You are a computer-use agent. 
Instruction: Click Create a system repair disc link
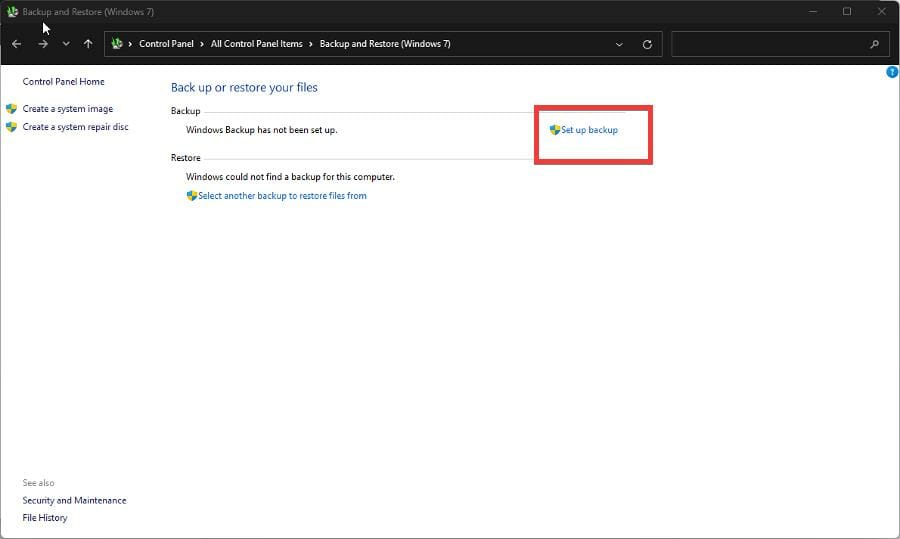tap(76, 127)
